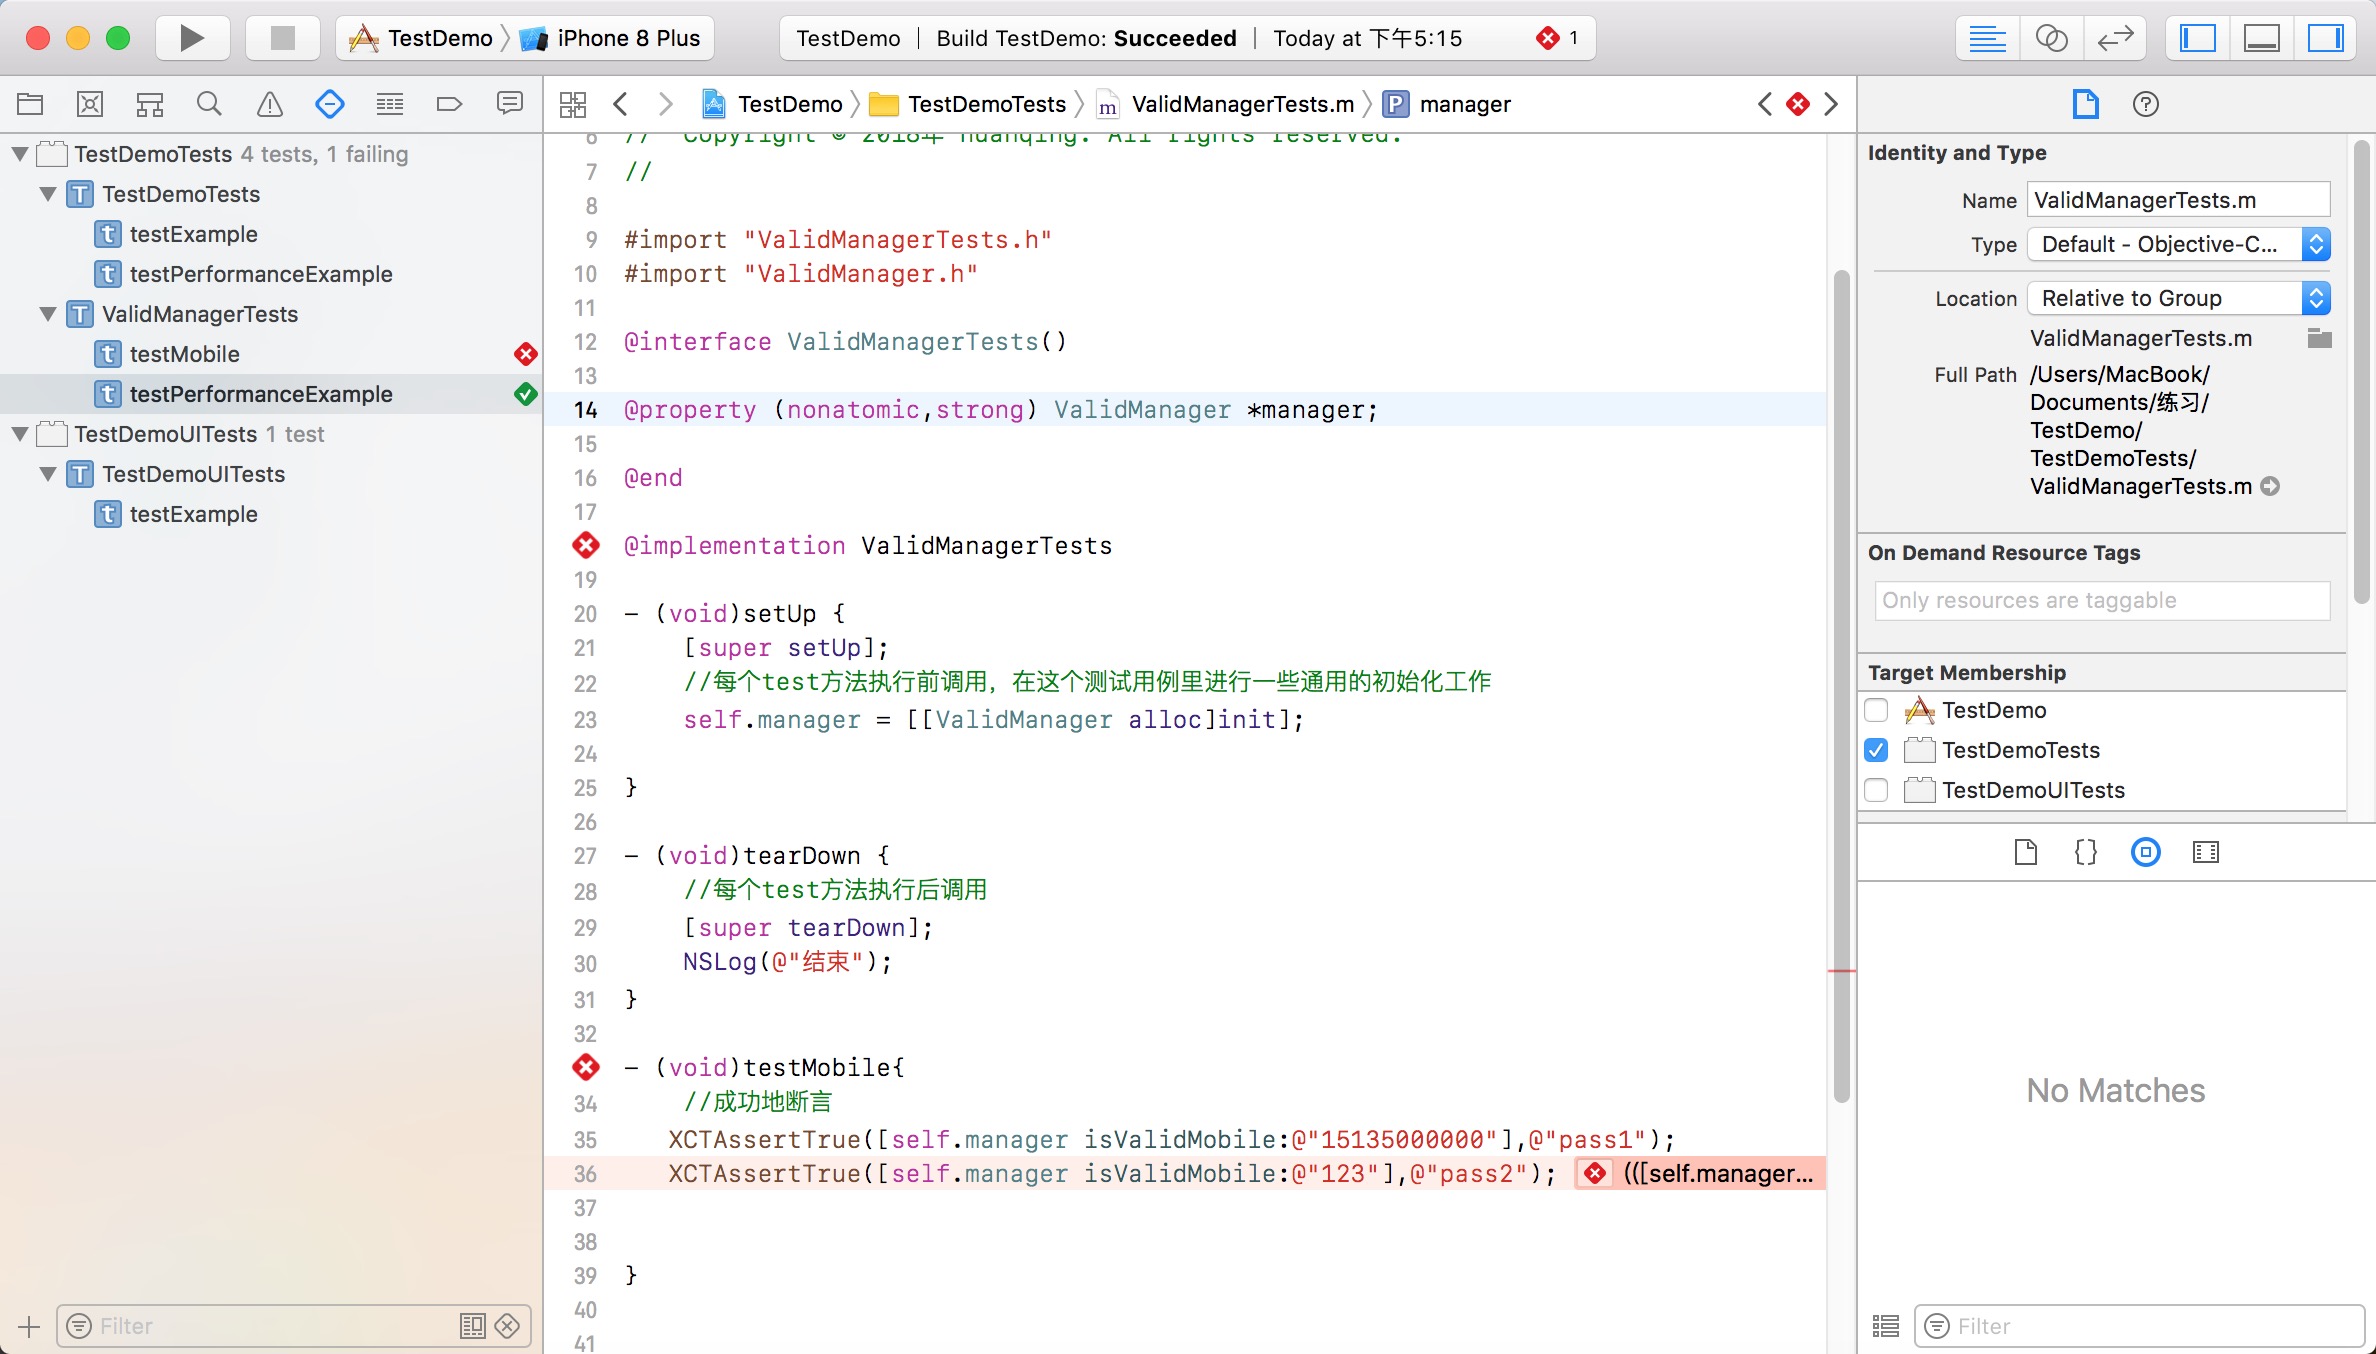Open the Report navigator

[x=510, y=103]
